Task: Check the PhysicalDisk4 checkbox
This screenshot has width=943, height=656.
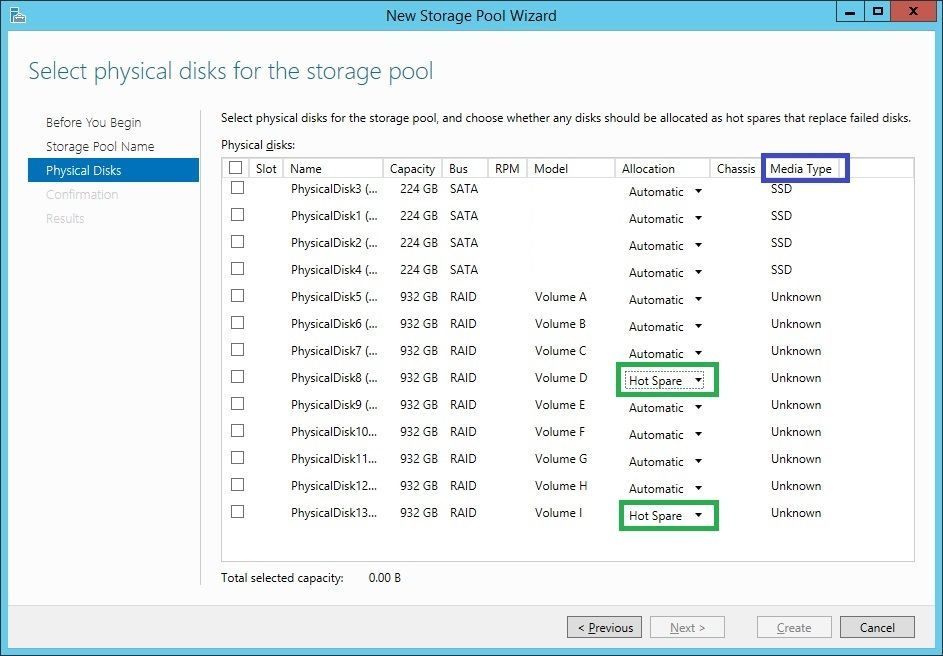Action: [238, 269]
